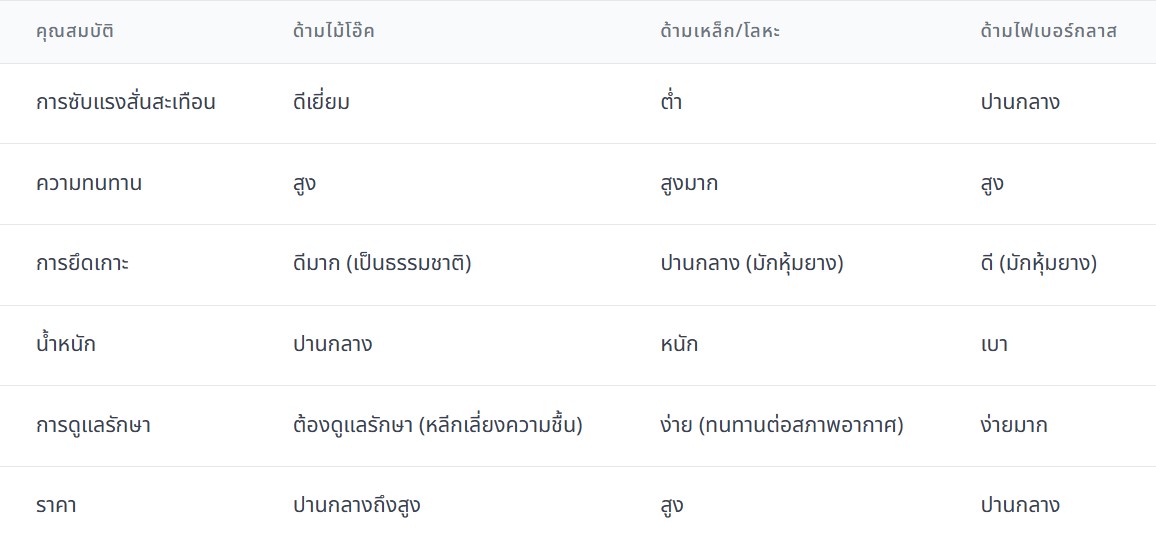Select the หนัก cell in น้ำหนัก row
Image resolution: width=1156 pixels, height=543 pixels.
(679, 345)
